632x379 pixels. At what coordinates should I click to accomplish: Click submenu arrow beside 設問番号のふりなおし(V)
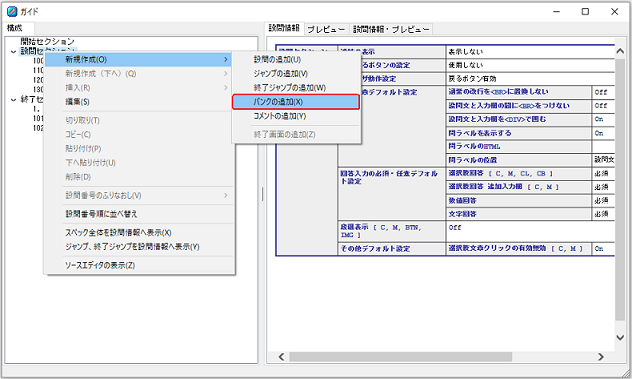click(x=225, y=196)
